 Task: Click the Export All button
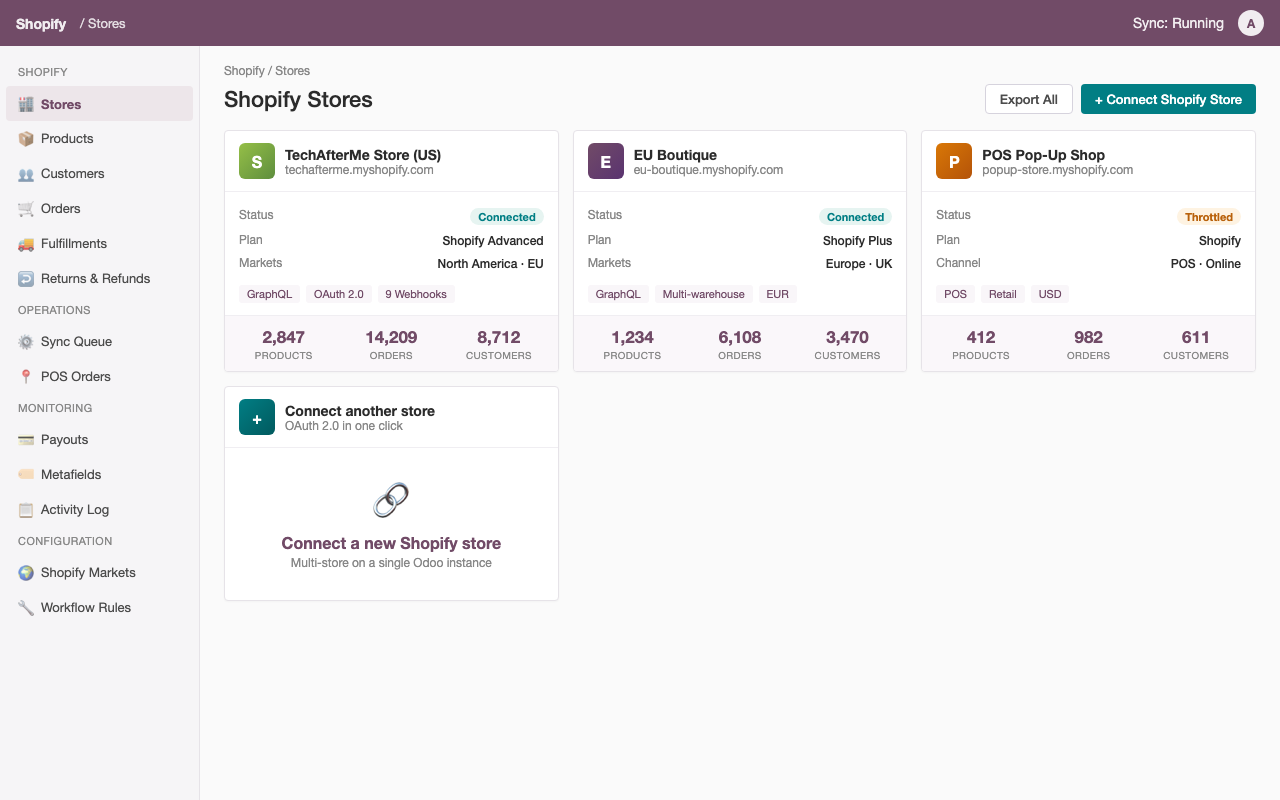pyautogui.click(x=1029, y=99)
